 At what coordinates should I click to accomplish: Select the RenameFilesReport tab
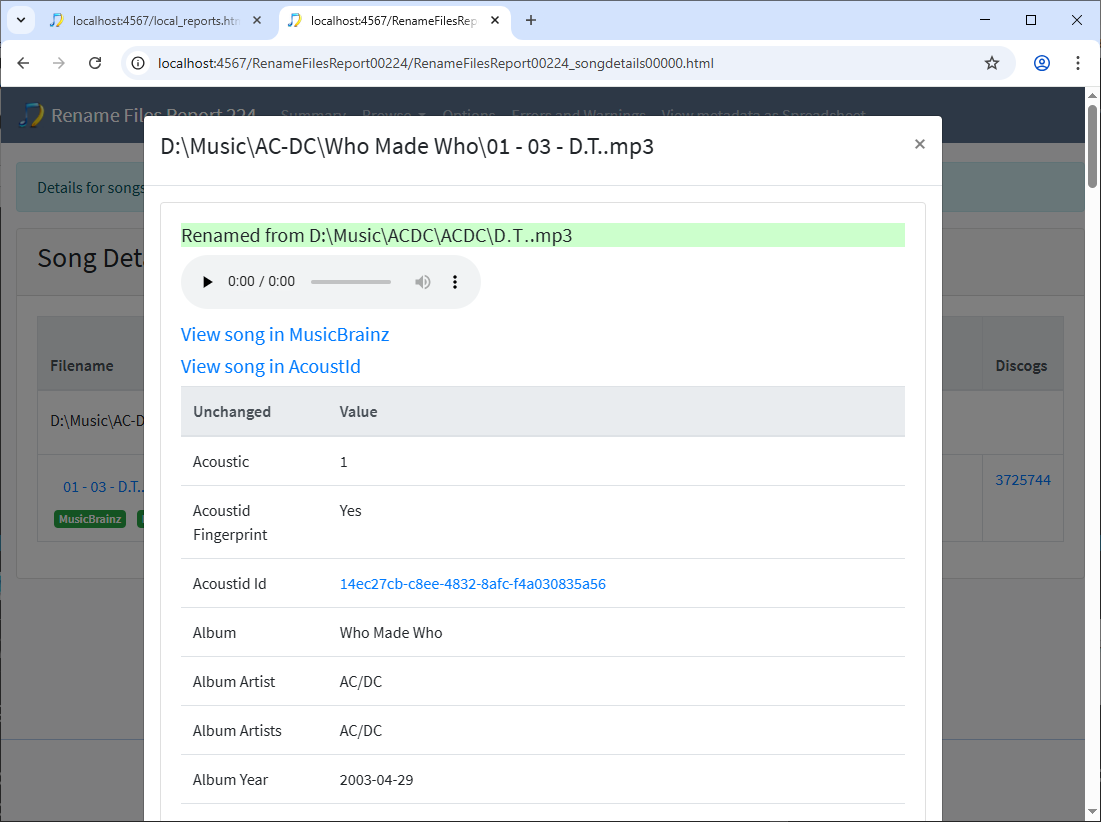(393, 20)
